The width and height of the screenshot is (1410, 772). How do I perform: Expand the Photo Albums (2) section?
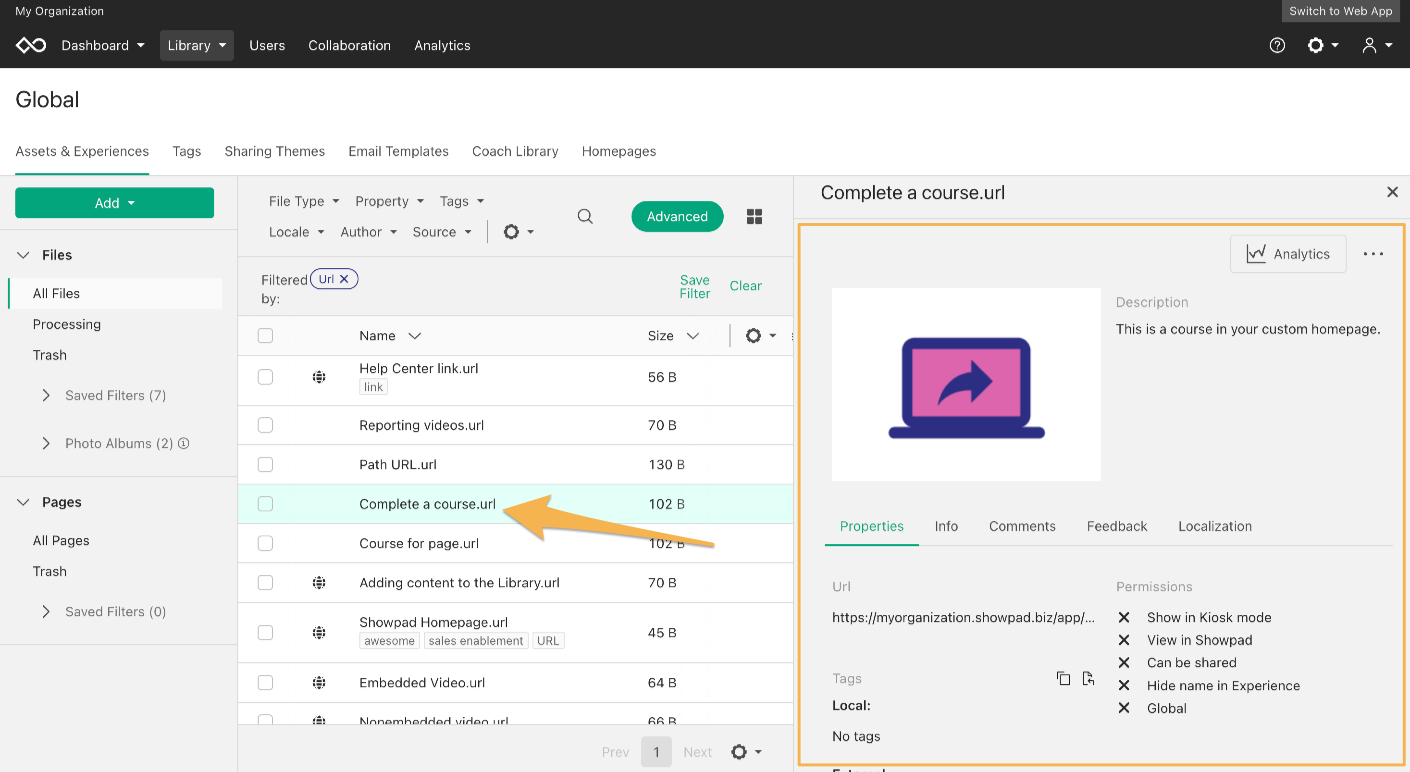pyautogui.click(x=46, y=443)
